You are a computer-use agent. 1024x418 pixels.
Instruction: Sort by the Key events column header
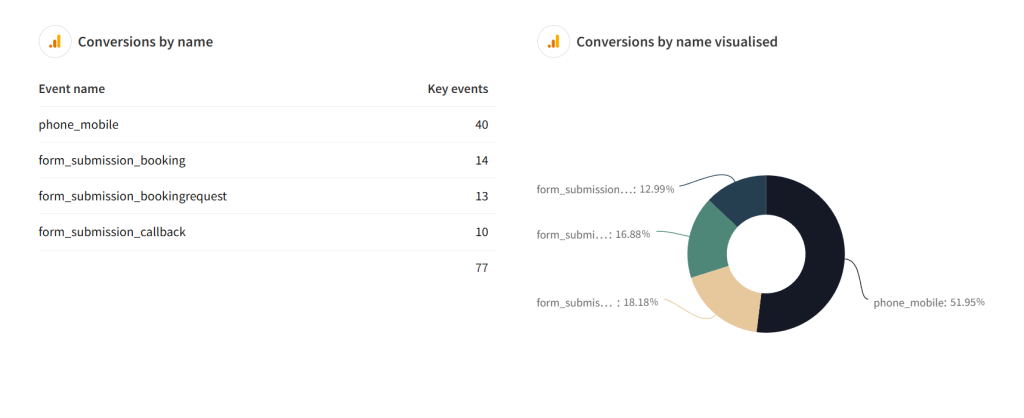pos(458,89)
